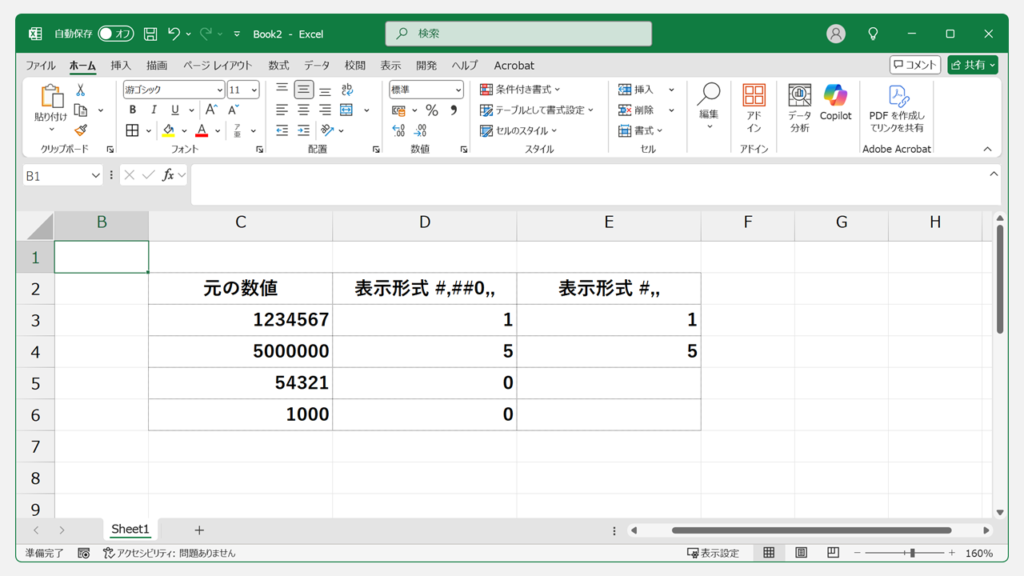Open the font name dropdown

(x=220, y=90)
